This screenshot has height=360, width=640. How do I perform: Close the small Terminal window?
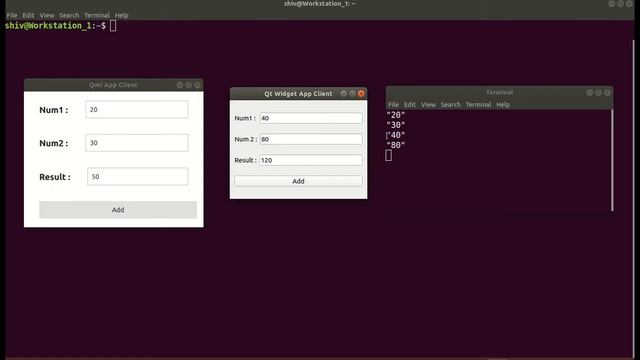[607, 93]
